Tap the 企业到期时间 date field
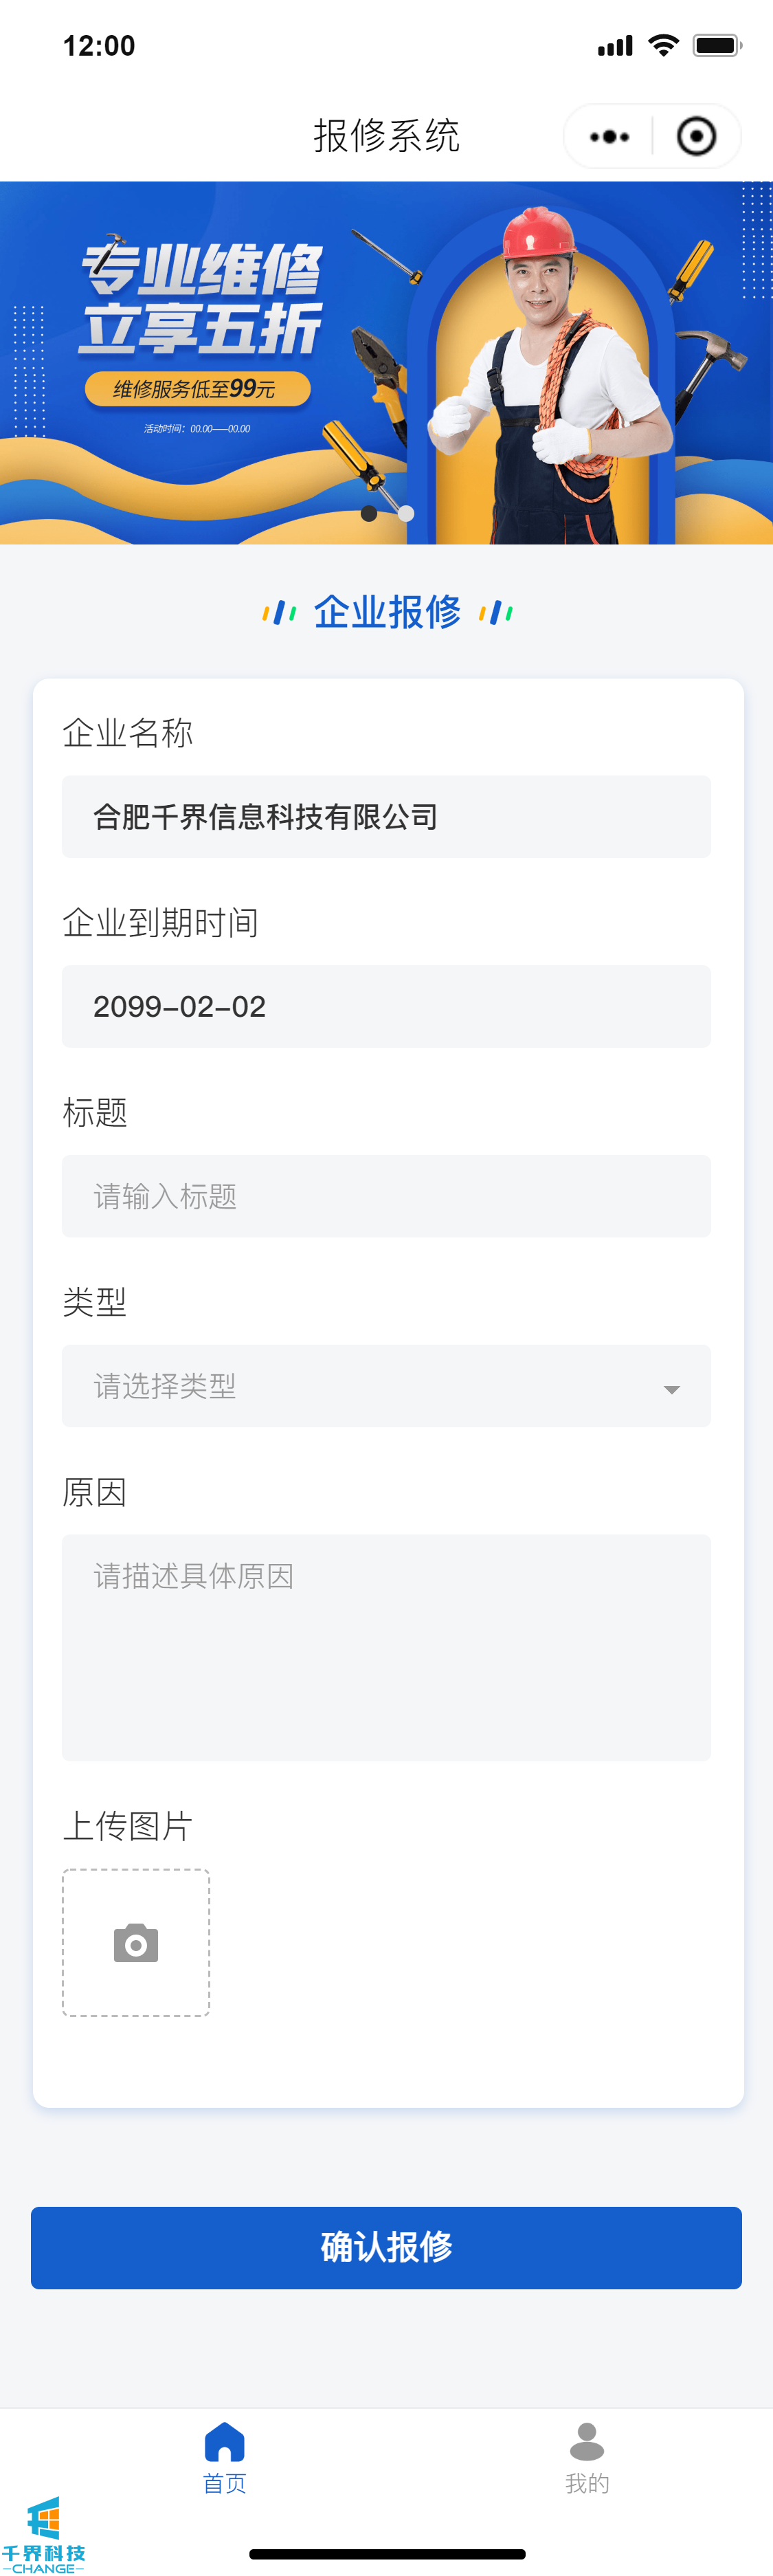The height and width of the screenshot is (2576, 773). 386,1006
